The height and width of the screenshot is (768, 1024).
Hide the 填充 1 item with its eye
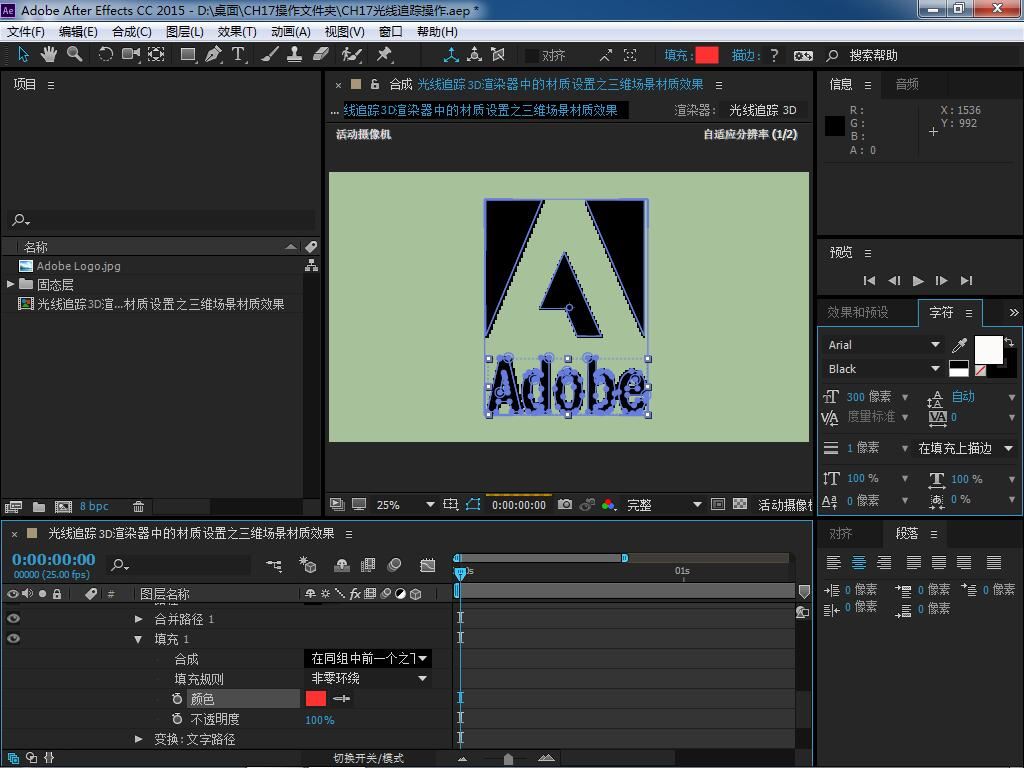coord(13,639)
